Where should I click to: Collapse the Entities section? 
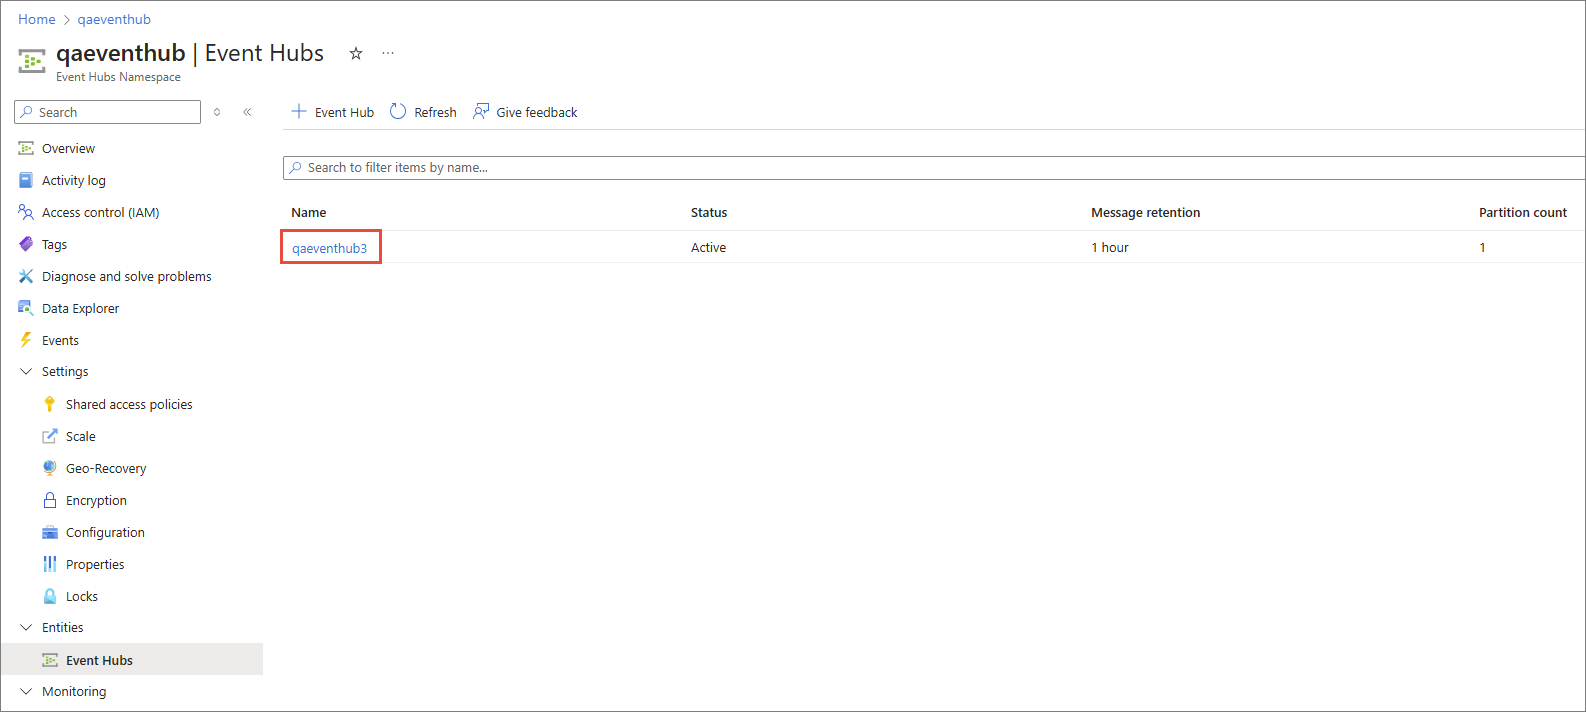26,628
